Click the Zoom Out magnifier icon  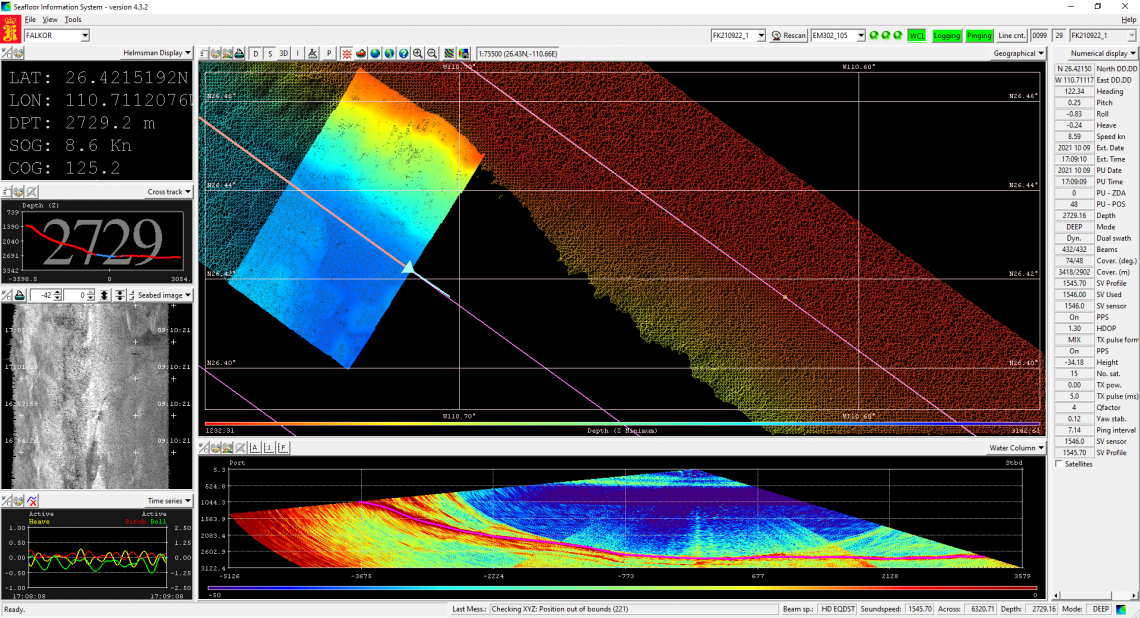point(432,53)
